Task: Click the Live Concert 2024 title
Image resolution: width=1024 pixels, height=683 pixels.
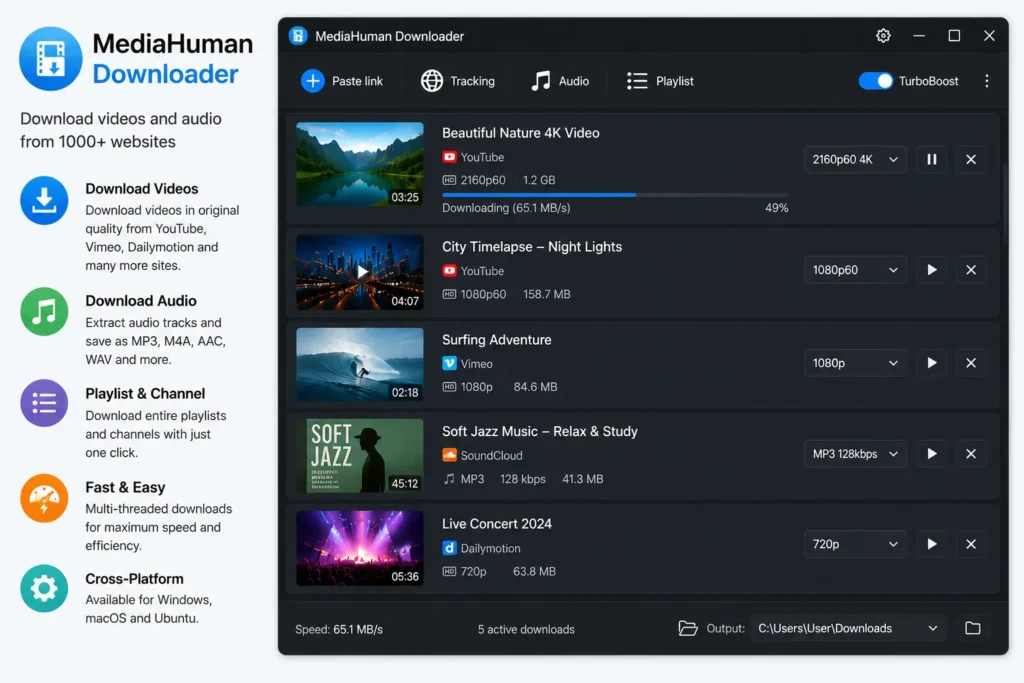Action: tap(496, 524)
